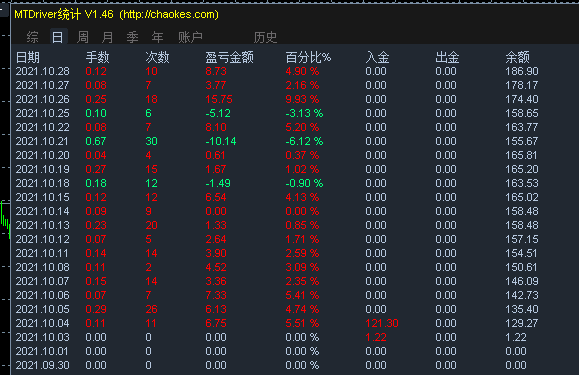Viewport: 579px width, 375px height.
Task: Click the 121.30 deposit value
Action: [x=382, y=324]
